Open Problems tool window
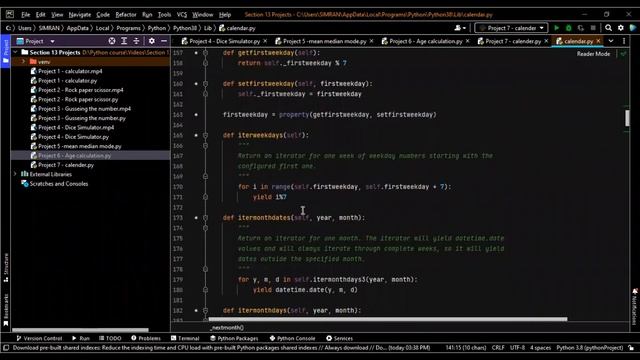The image size is (640, 360). coord(146,338)
